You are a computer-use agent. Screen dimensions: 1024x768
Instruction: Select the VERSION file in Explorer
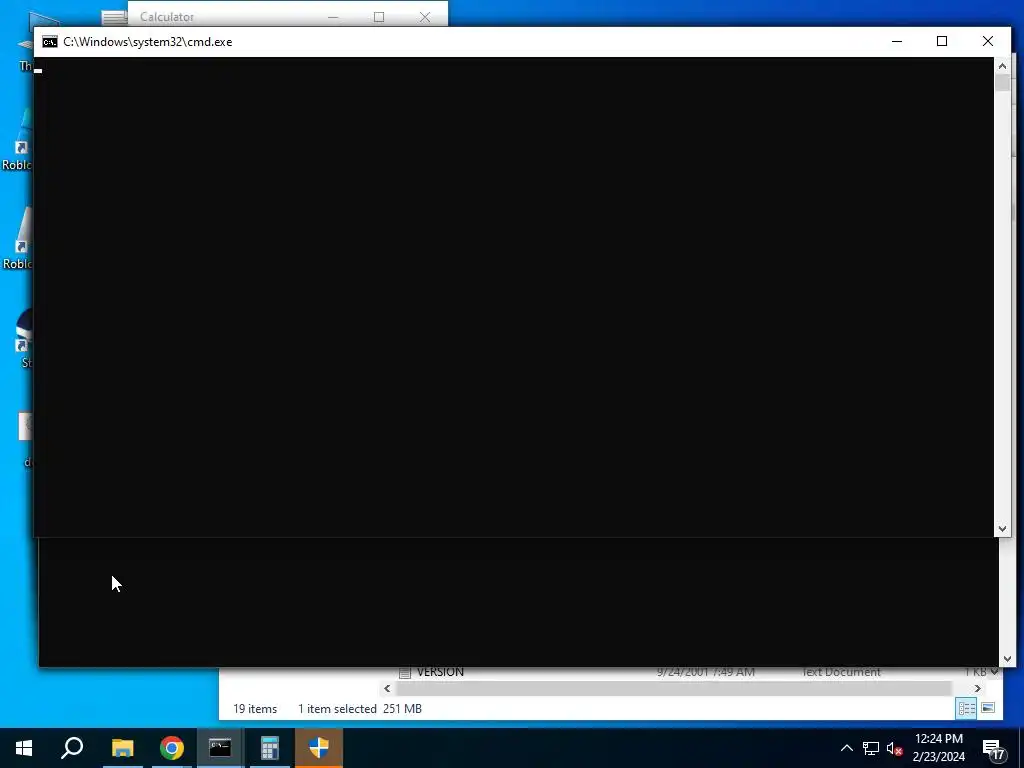440,672
